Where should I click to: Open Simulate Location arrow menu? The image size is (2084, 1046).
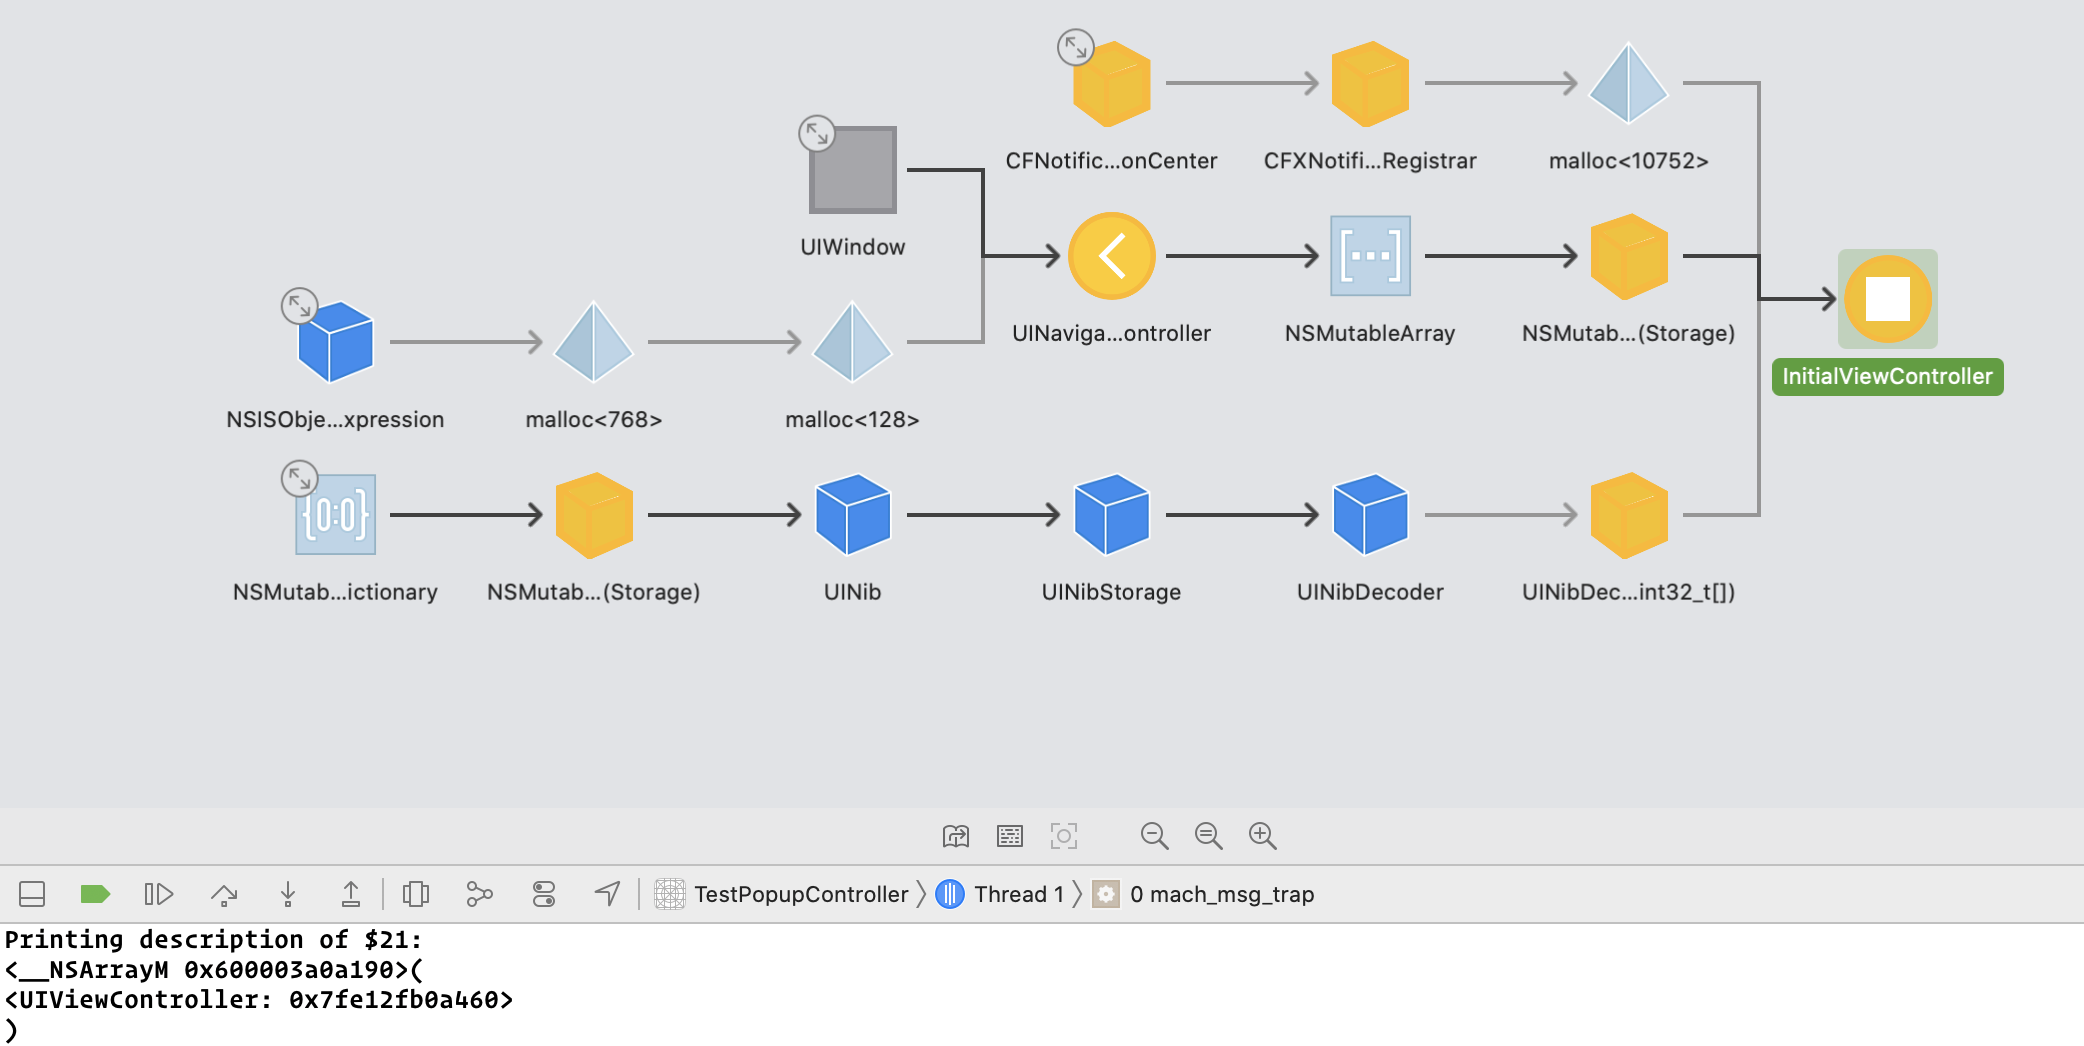607,894
